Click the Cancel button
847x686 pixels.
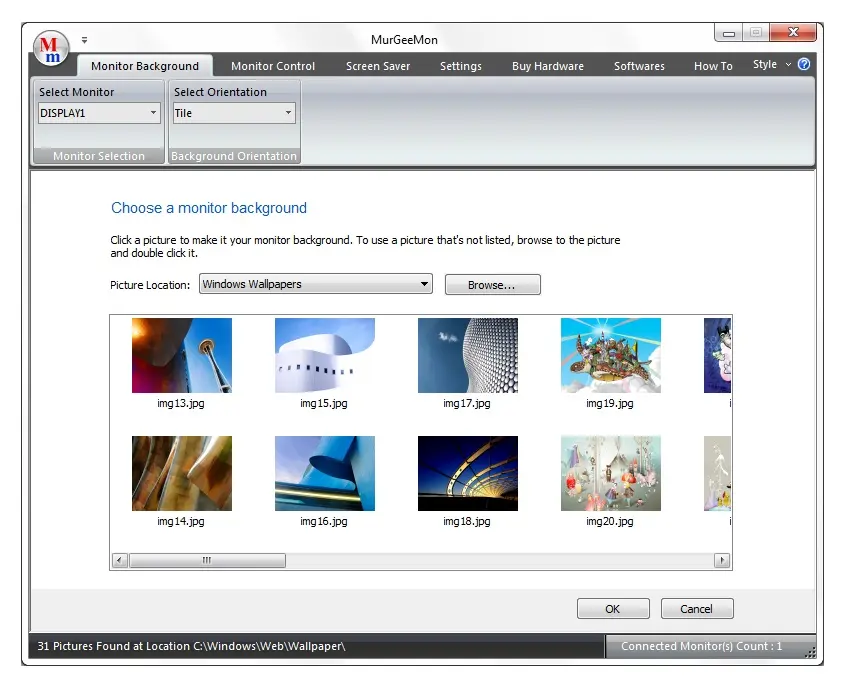[696, 609]
